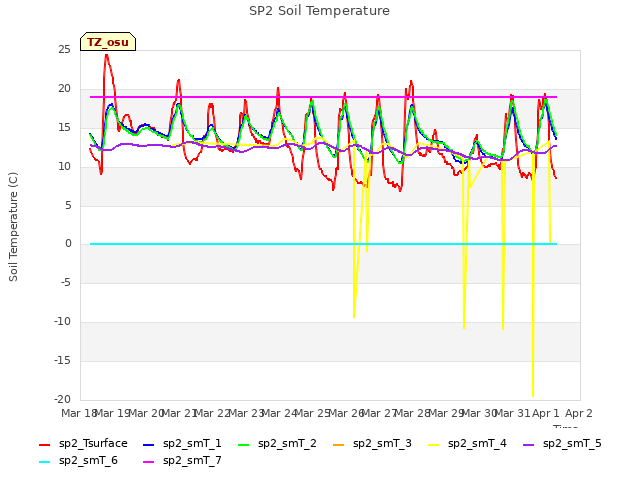Click the -20 y-axis tick label
This screenshot has height=480, width=640.
(x=62, y=400)
